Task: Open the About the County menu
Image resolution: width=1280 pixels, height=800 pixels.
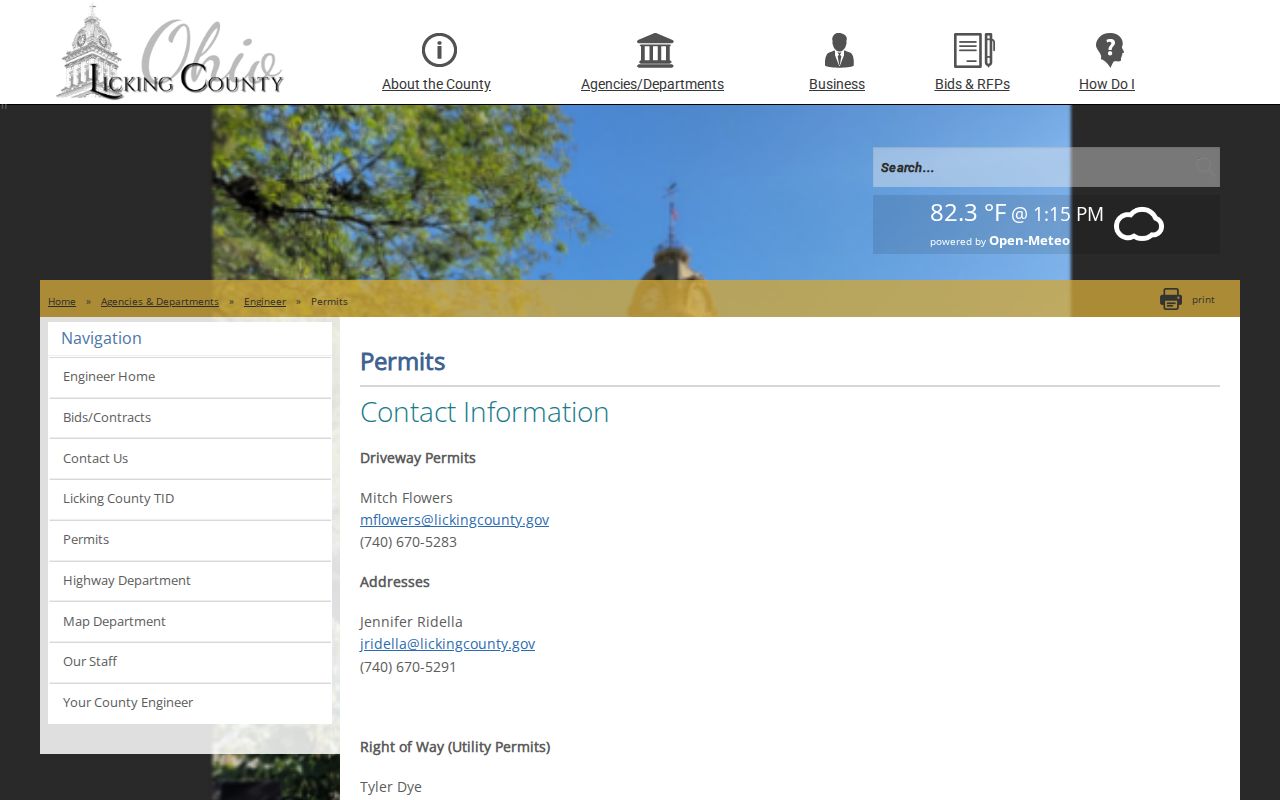Action: pyautogui.click(x=436, y=84)
